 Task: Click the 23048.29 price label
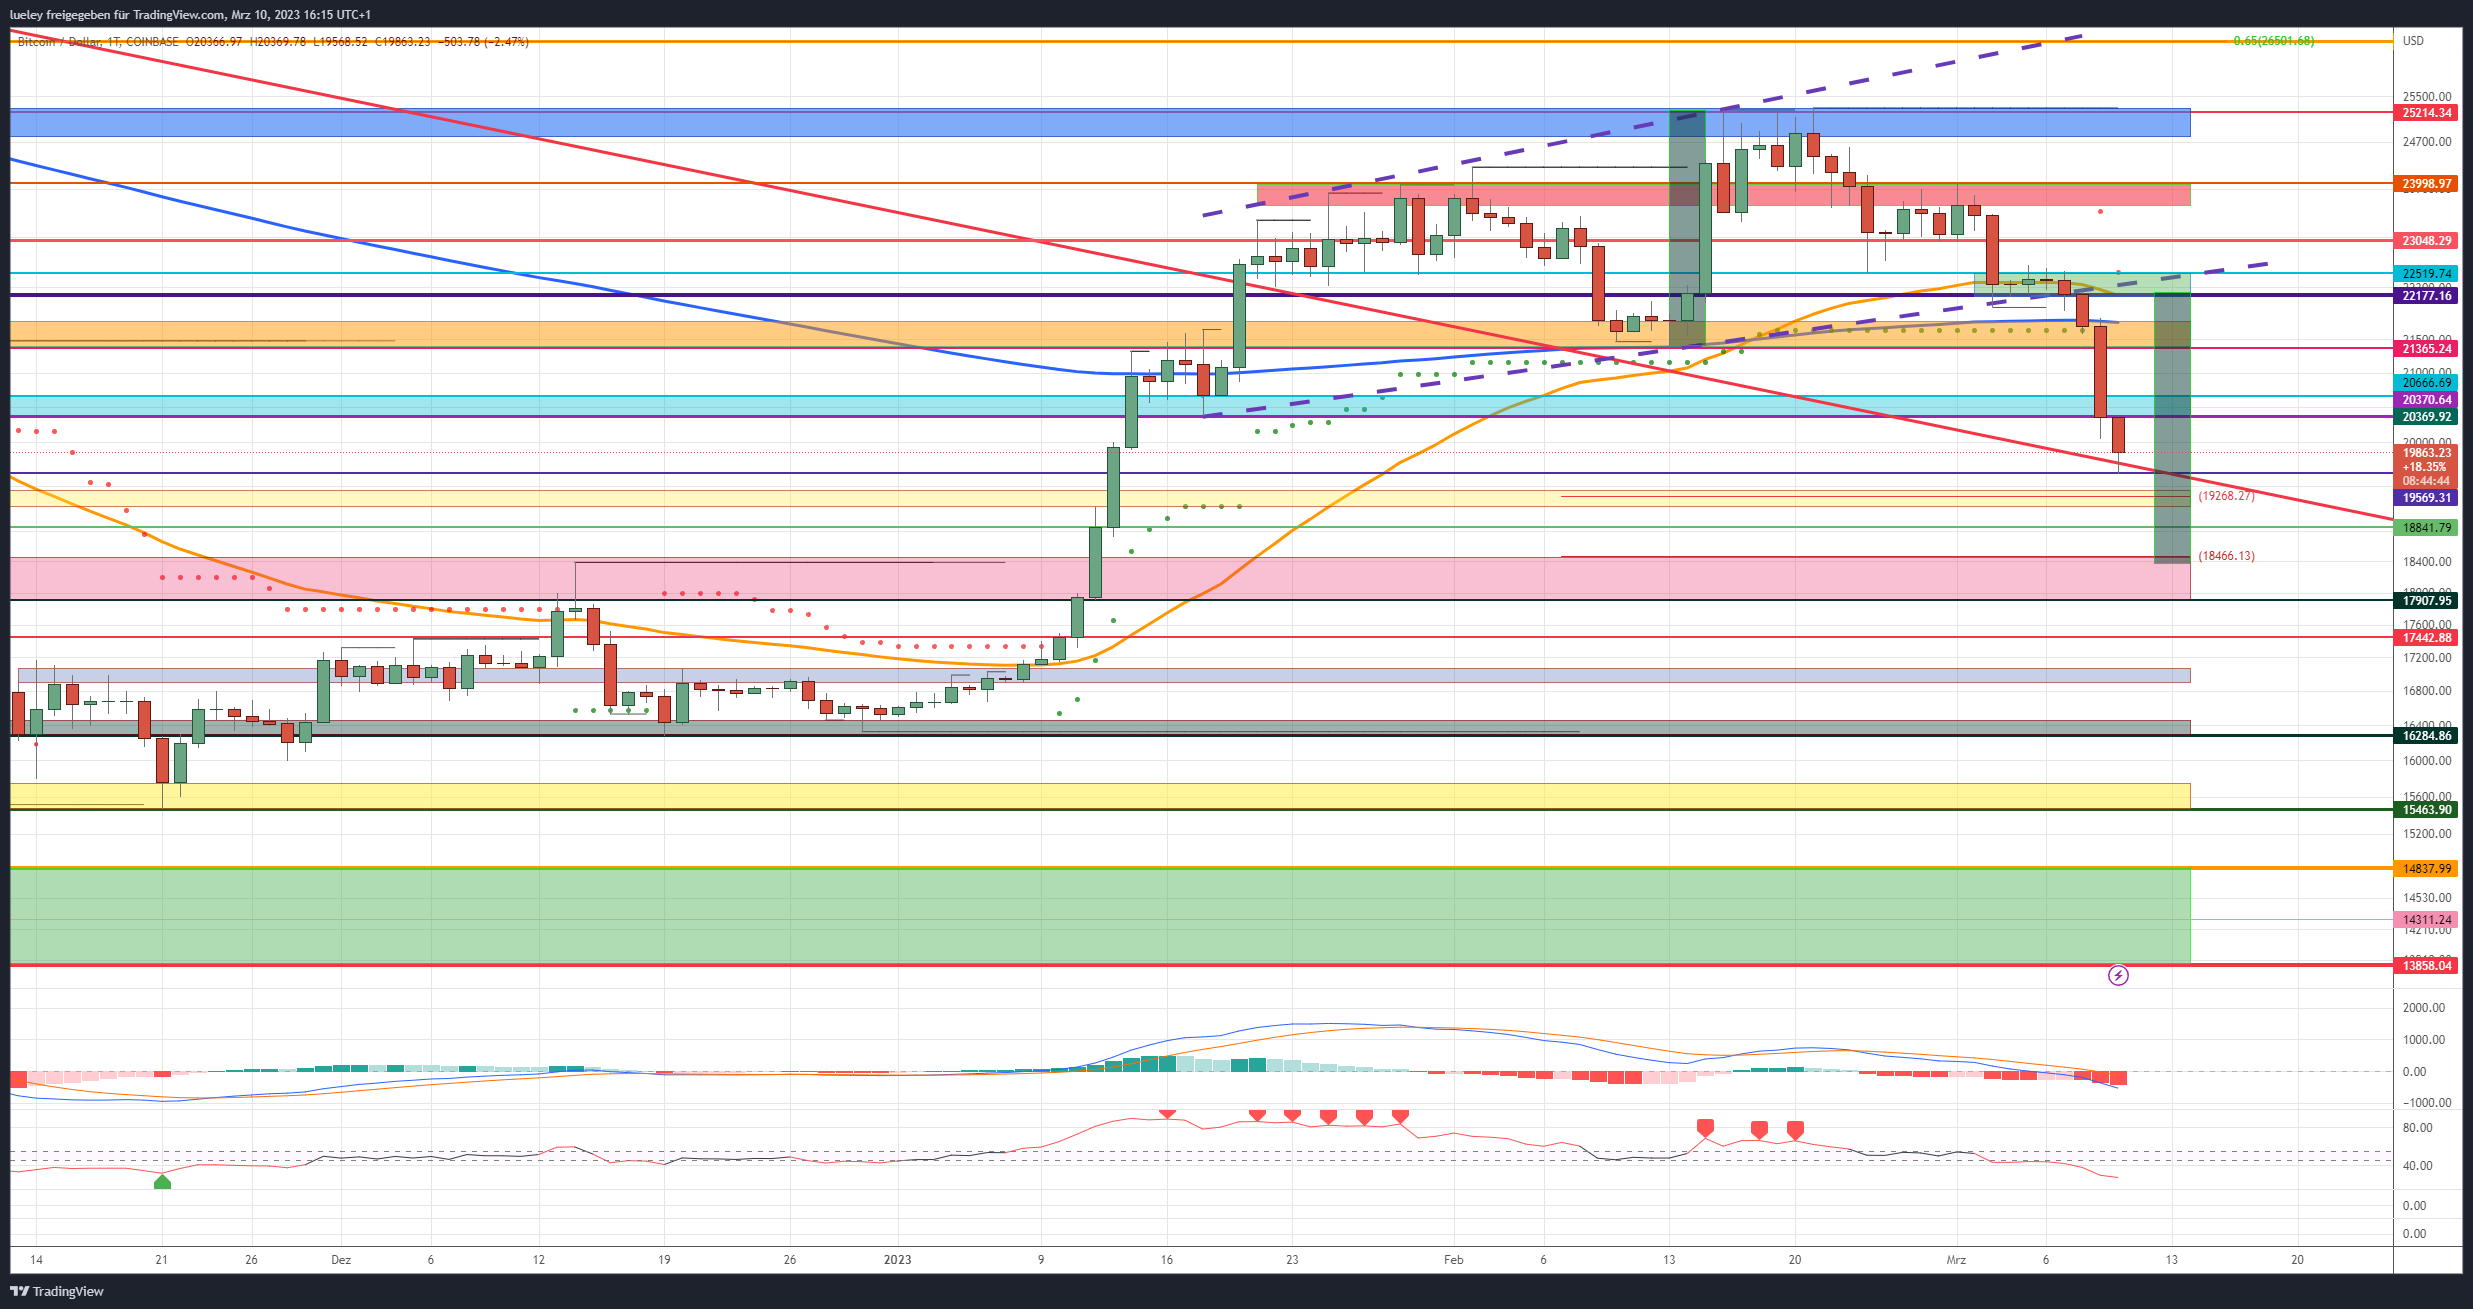point(2427,241)
